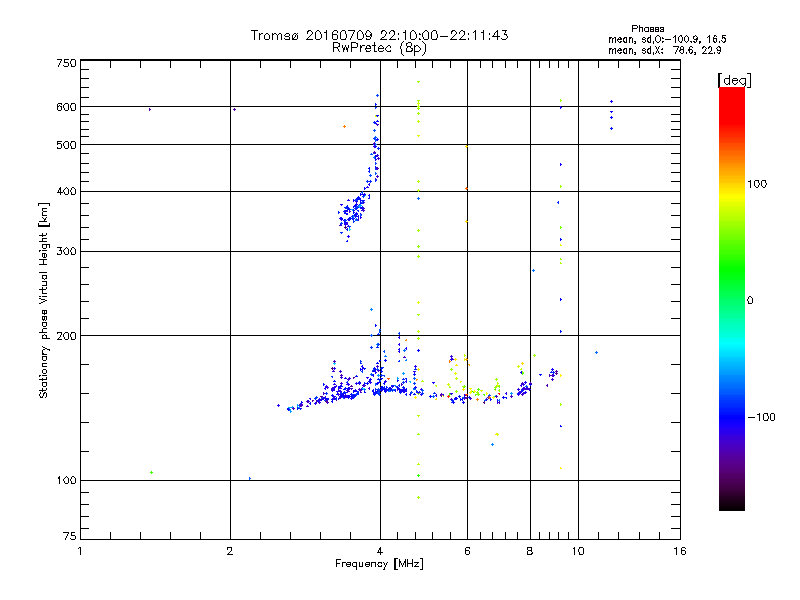Click the '16' frequency axis tick label
800x600 pixels.
tap(680, 551)
